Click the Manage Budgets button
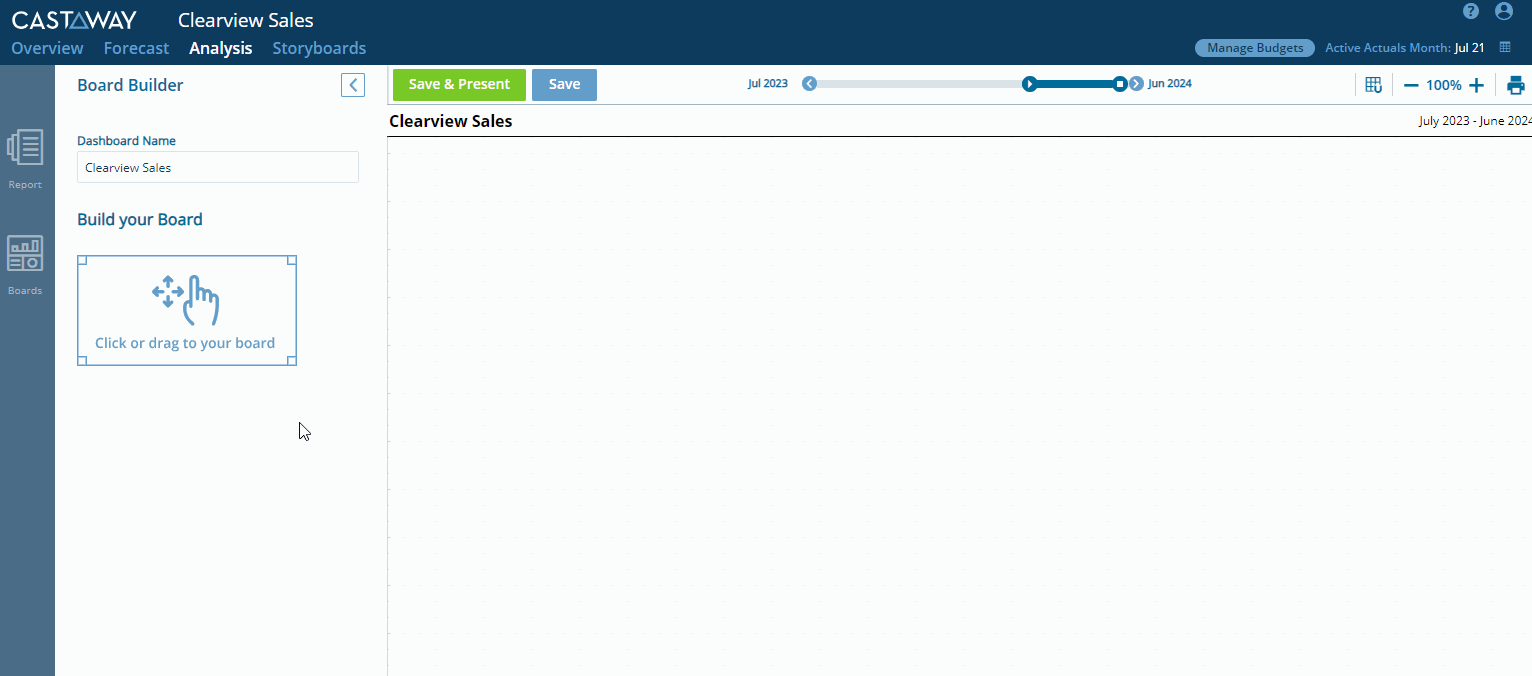Image resolution: width=1532 pixels, height=676 pixels. [x=1255, y=48]
